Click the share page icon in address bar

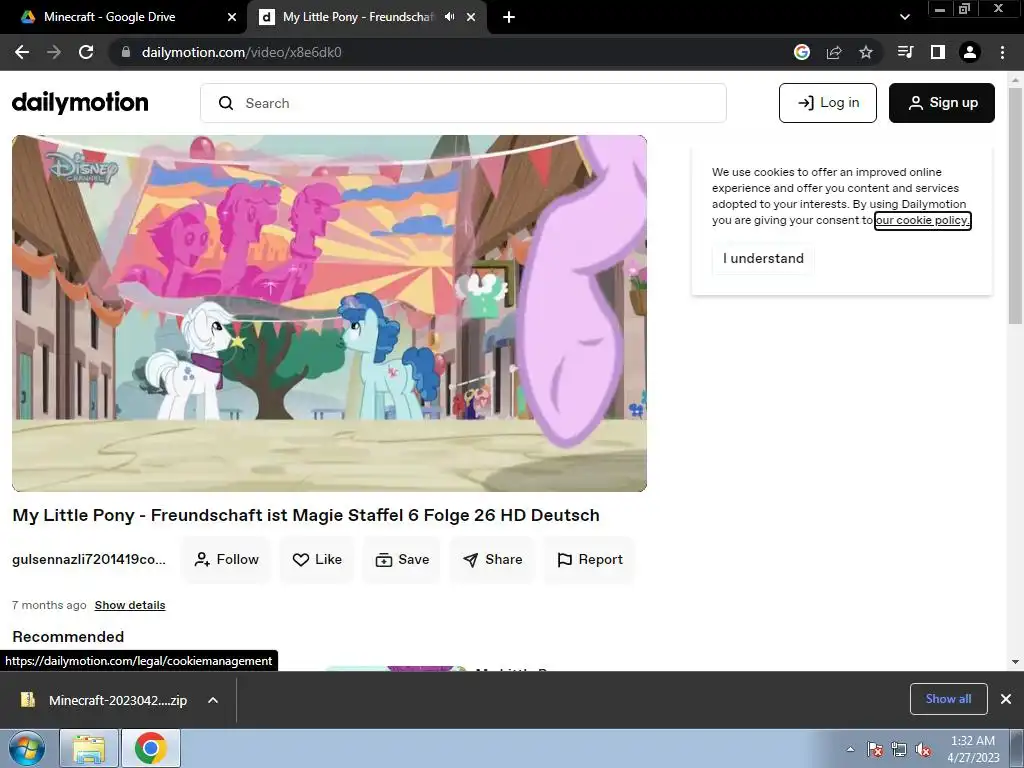click(x=834, y=52)
